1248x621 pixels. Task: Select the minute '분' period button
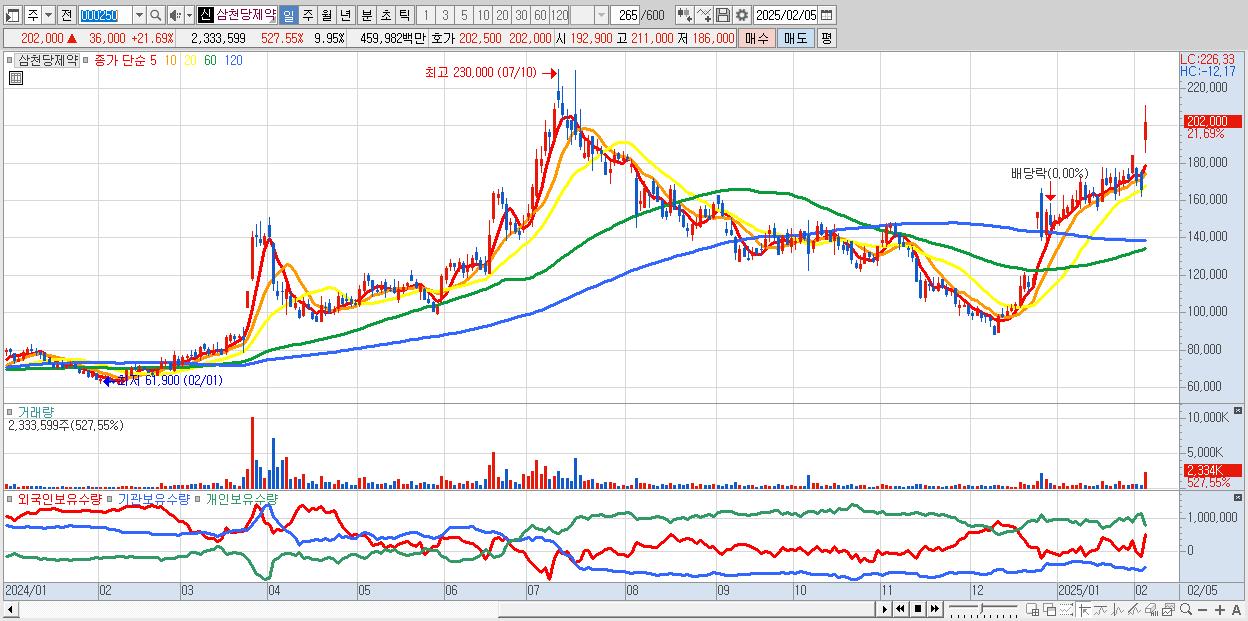(366, 15)
